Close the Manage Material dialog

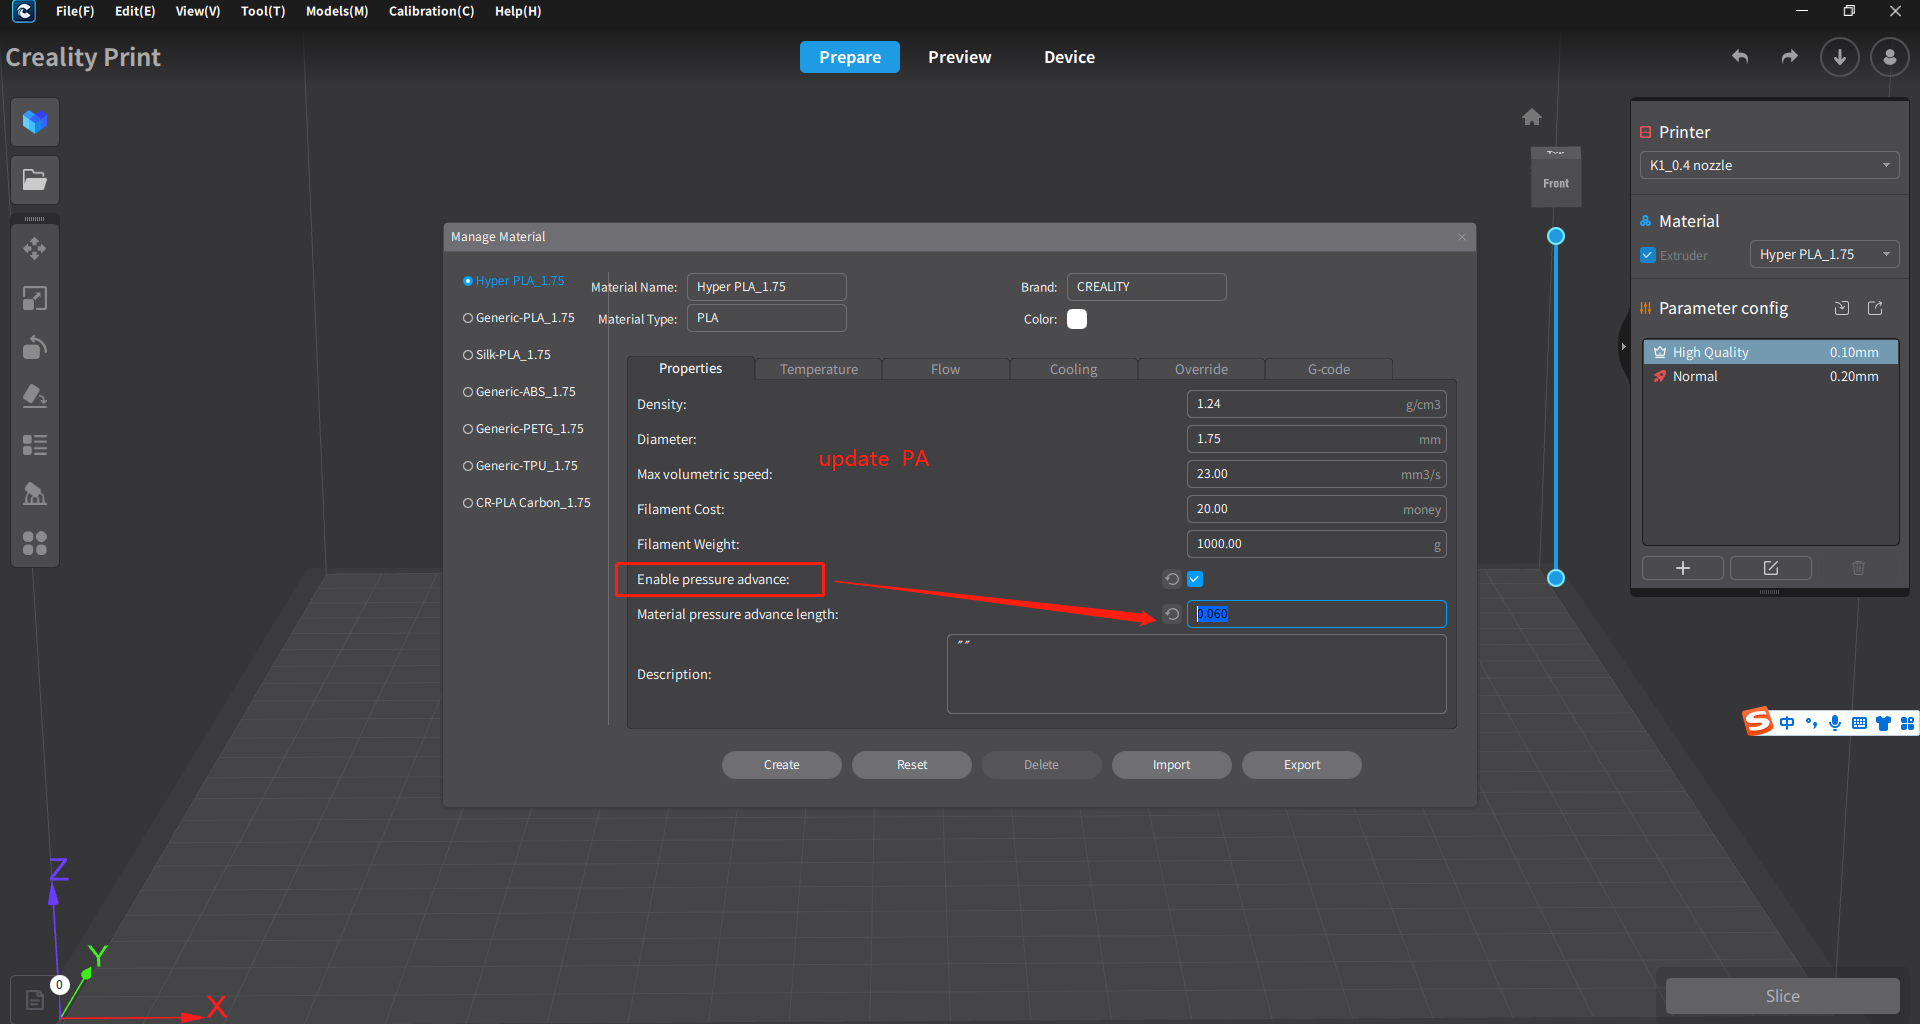pos(1462,237)
